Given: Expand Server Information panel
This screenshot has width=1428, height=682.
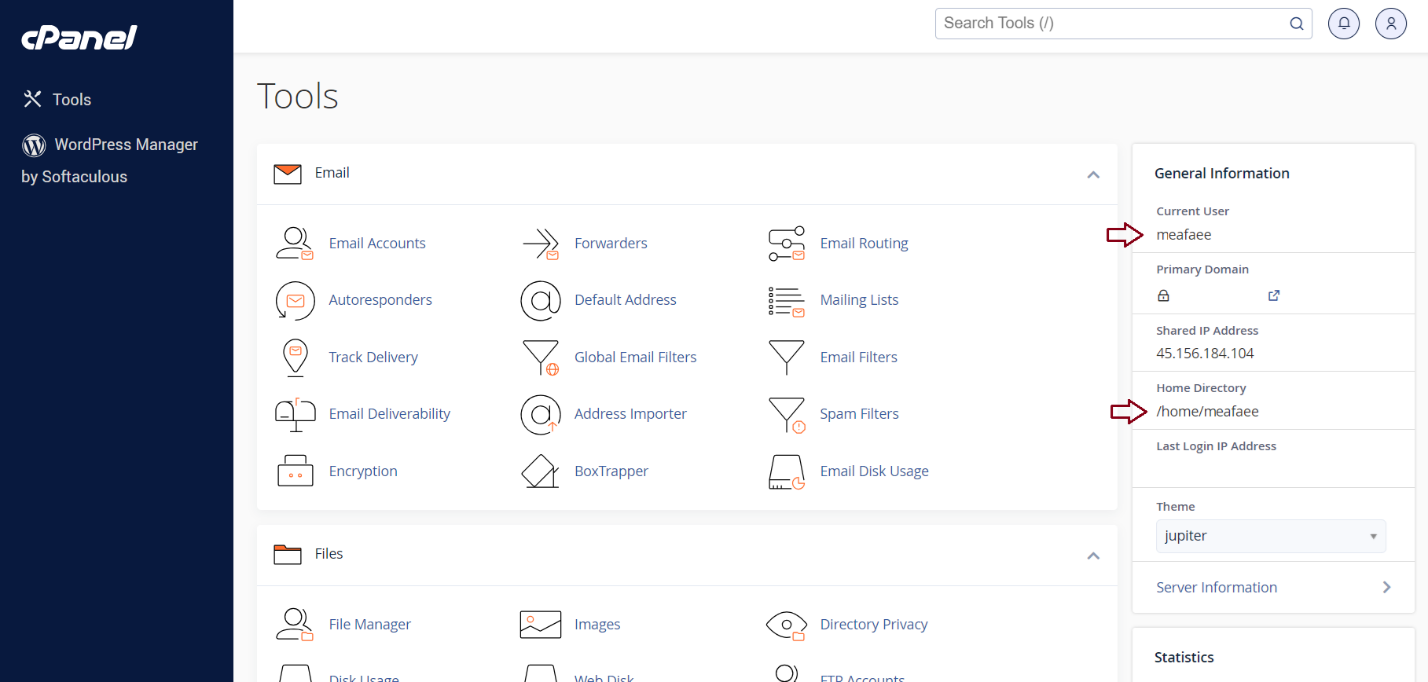Looking at the screenshot, I should click(1273, 587).
